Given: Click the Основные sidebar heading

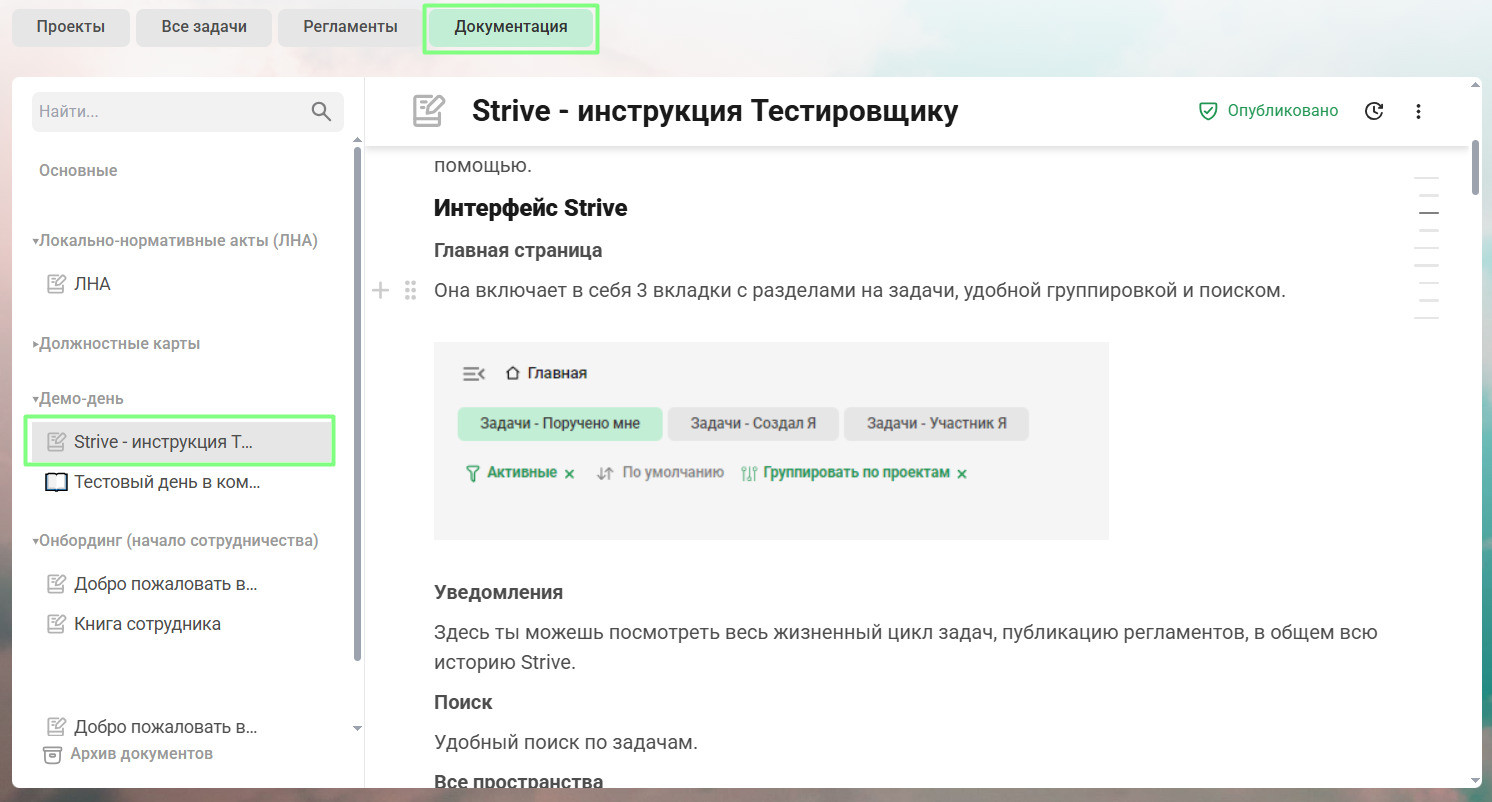Looking at the screenshot, I should (x=78, y=171).
